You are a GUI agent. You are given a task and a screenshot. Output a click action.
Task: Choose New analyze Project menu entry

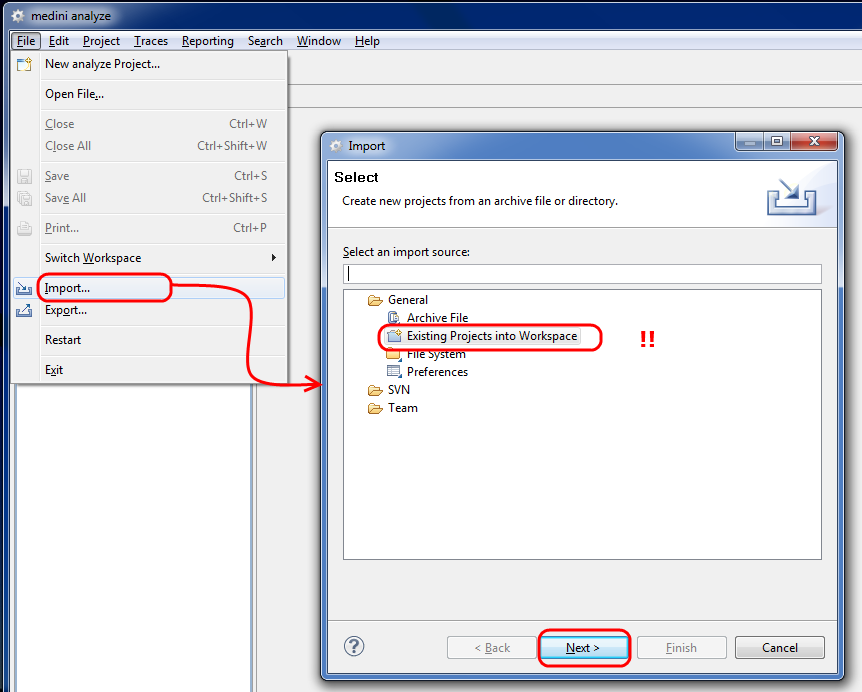148,64
